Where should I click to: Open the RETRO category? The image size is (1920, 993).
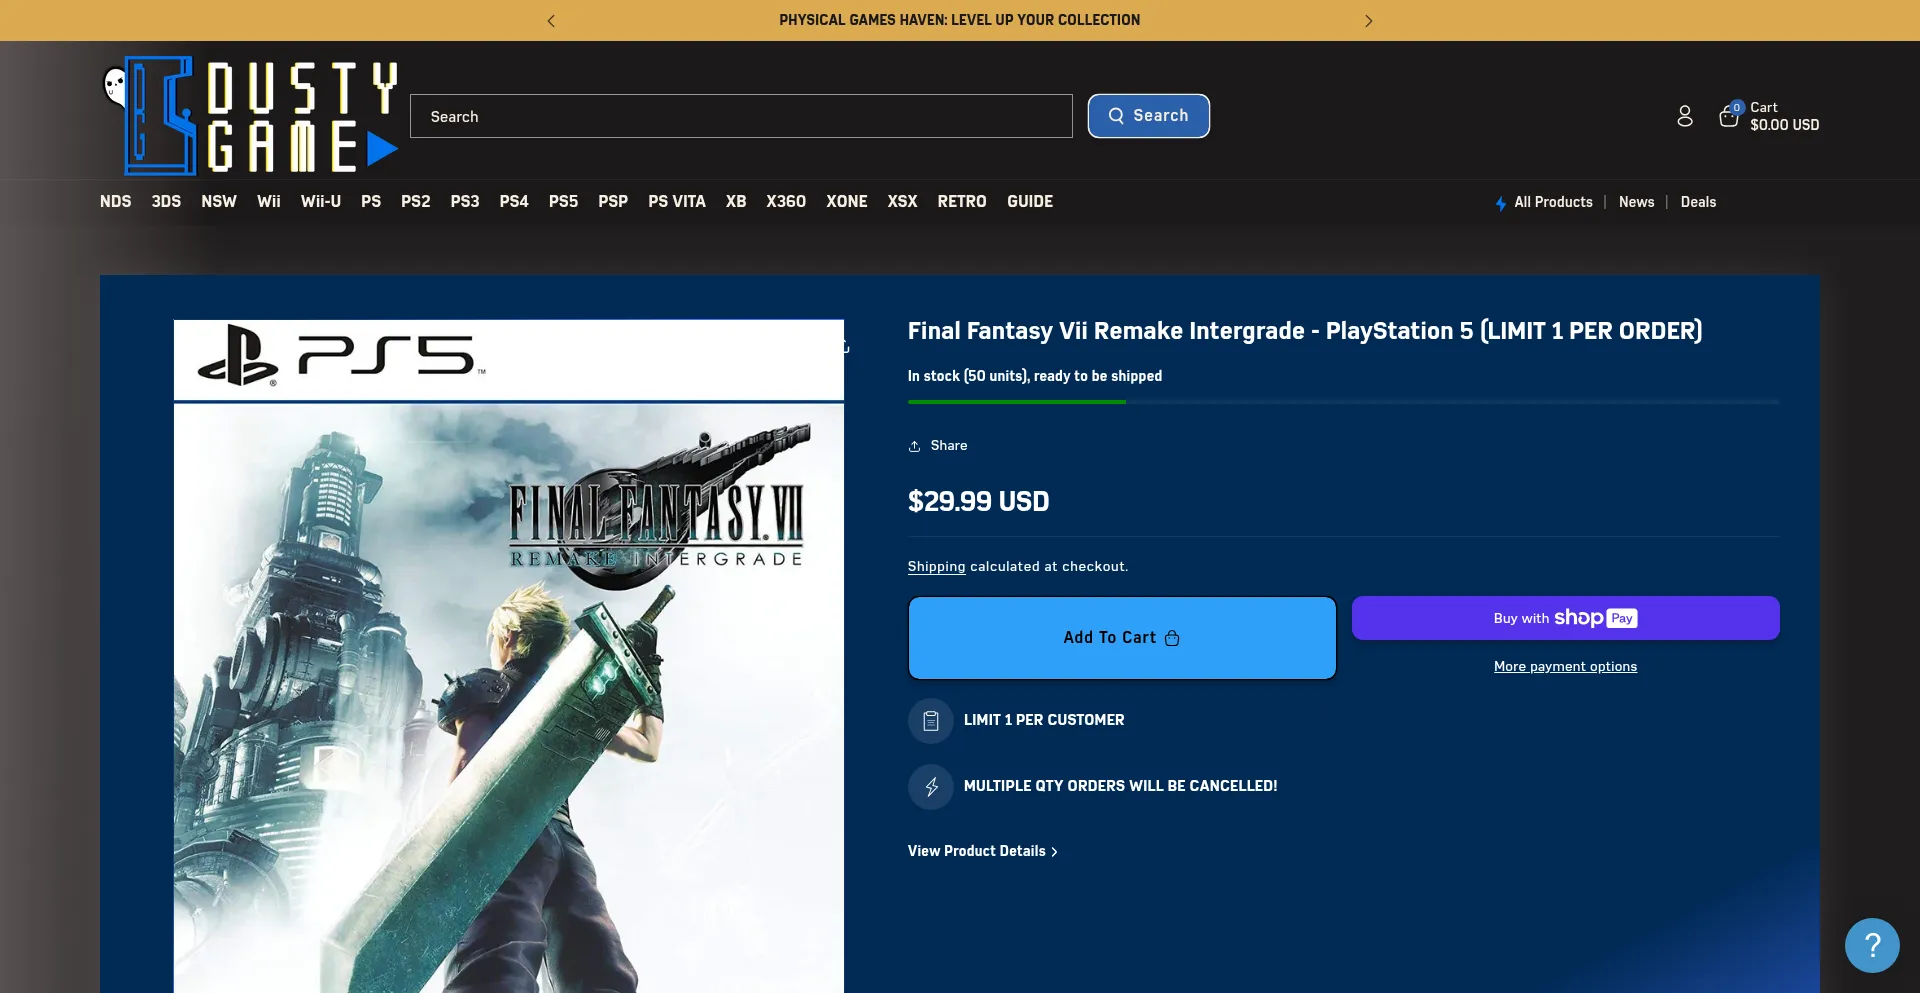pyautogui.click(x=961, y=202)
